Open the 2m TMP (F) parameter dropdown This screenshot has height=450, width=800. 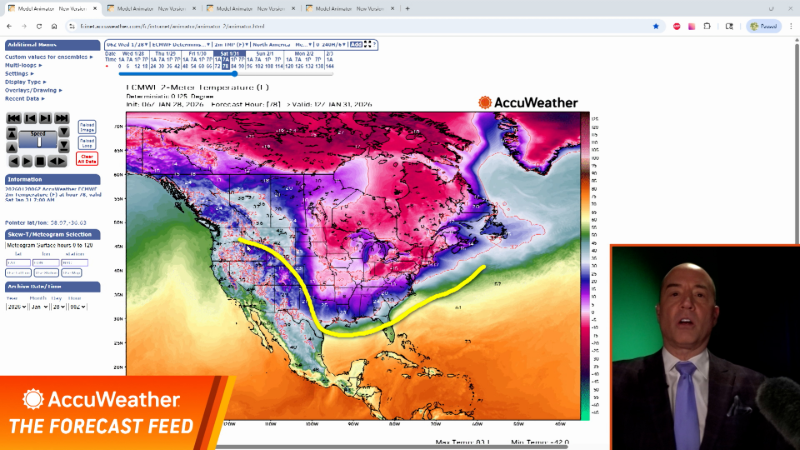click(x=231, y=44)
